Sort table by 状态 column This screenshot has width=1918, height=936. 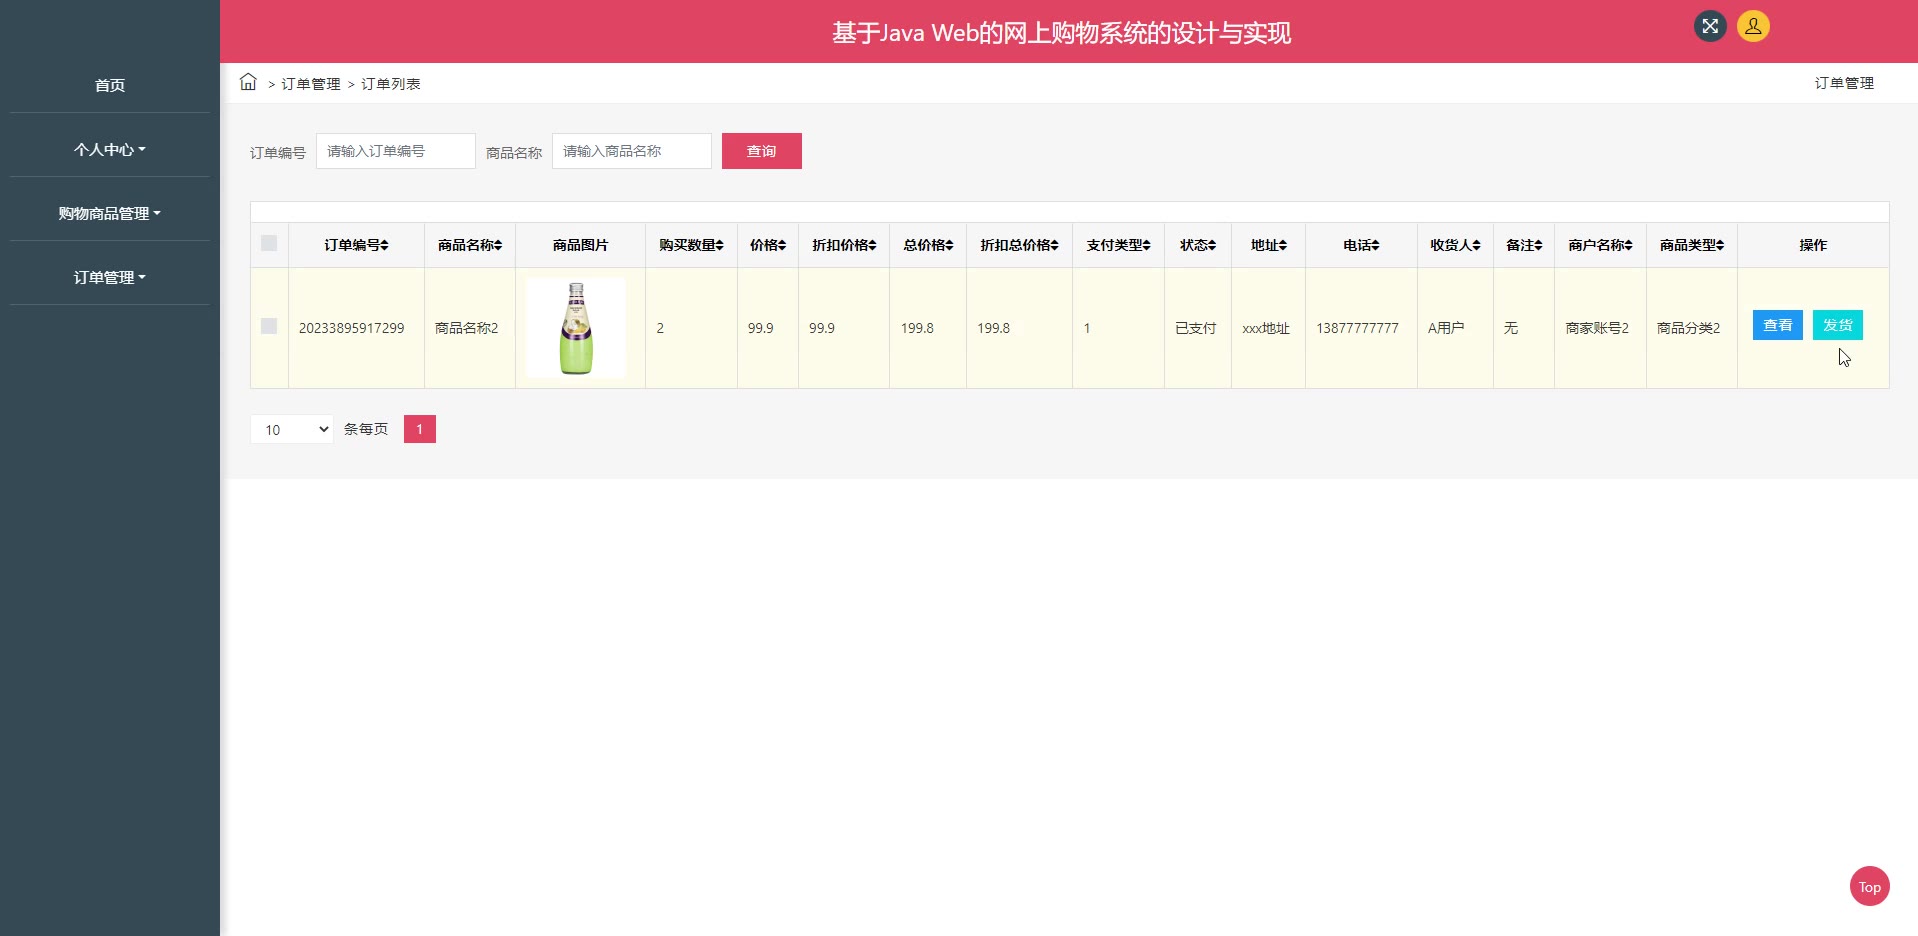[x=1198, y=245]
